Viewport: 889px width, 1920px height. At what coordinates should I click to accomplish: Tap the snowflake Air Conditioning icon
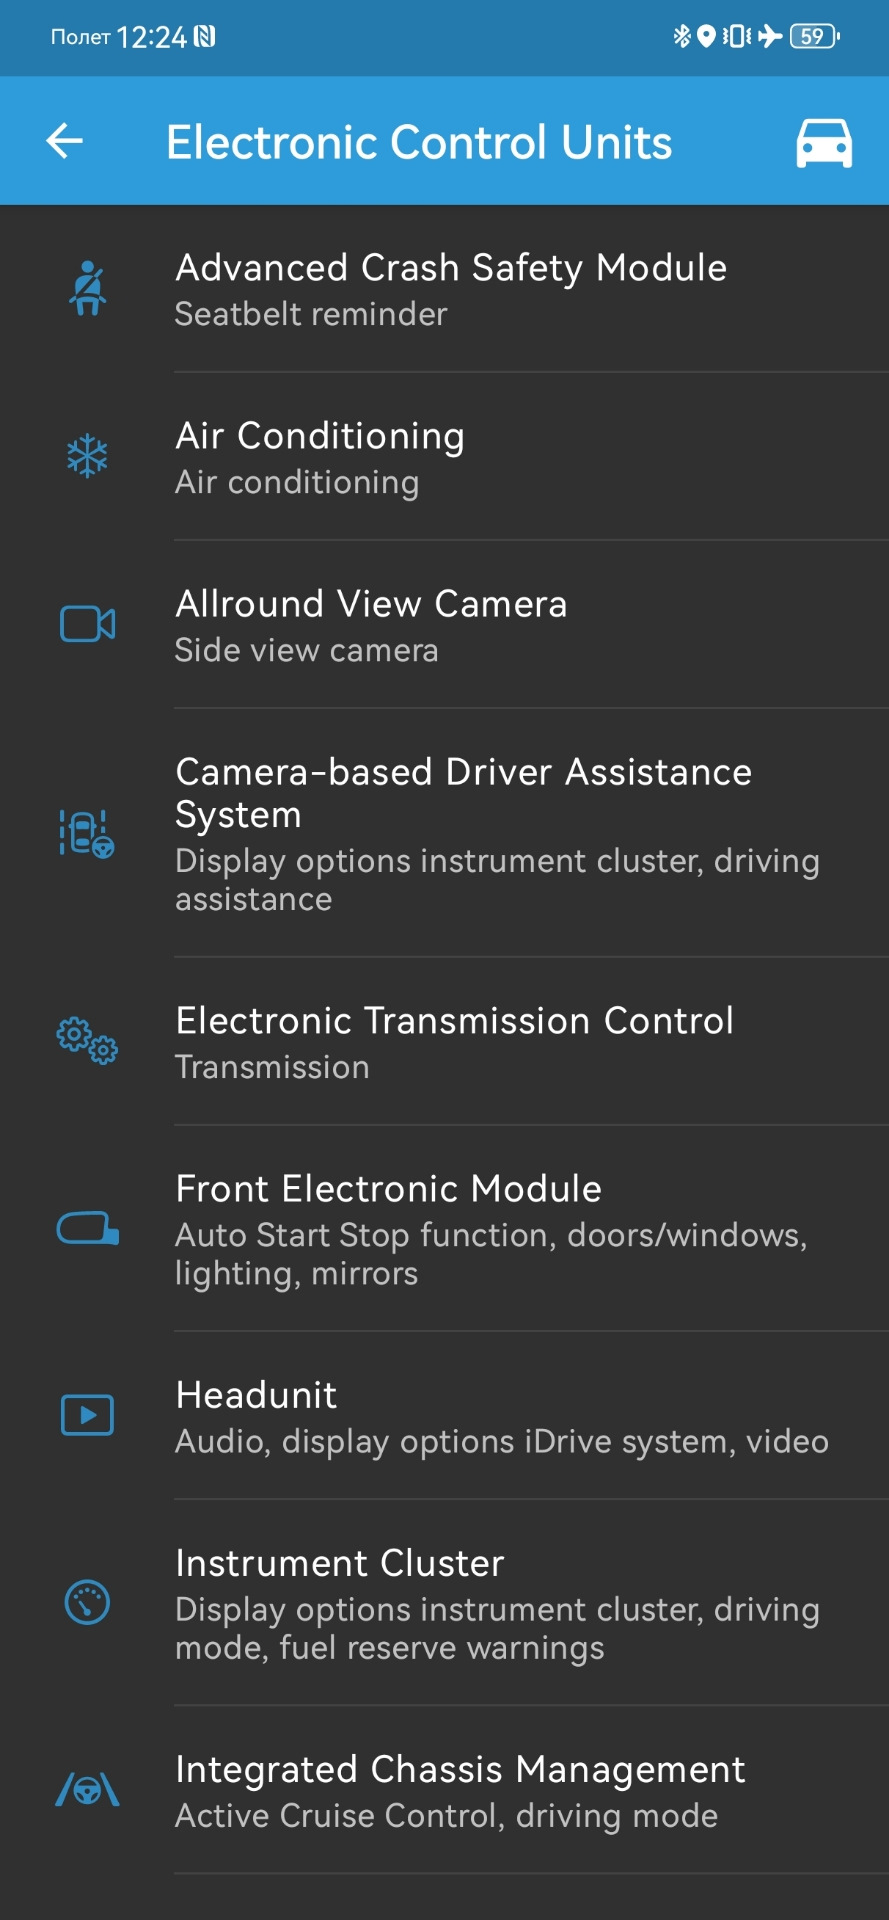click(x=88, y=457)
